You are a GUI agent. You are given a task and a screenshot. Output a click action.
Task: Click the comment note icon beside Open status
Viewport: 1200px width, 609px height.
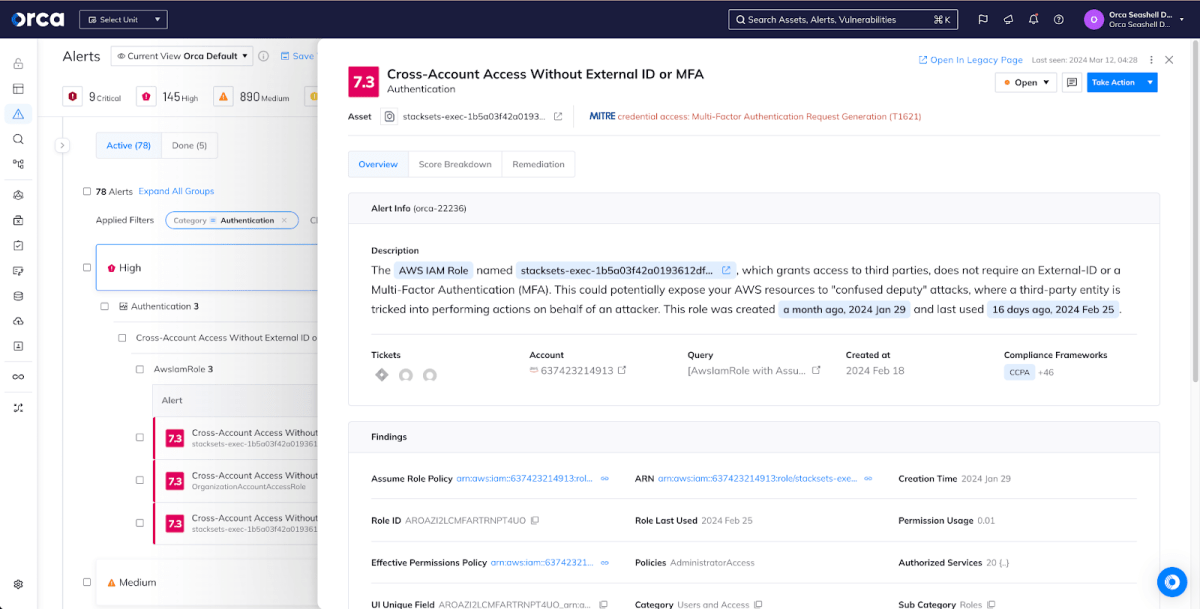[x=1072, y=82]
